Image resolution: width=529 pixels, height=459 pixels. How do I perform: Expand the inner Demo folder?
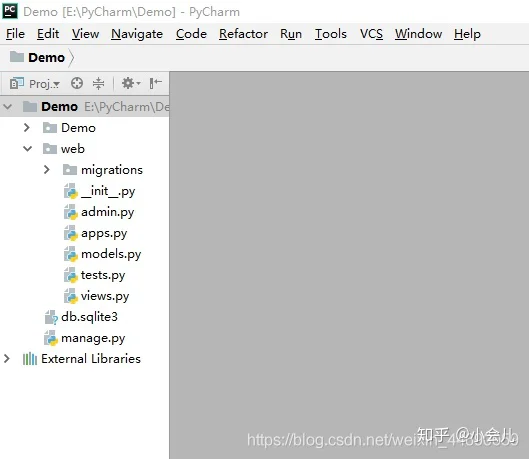[x=27, y=127]
